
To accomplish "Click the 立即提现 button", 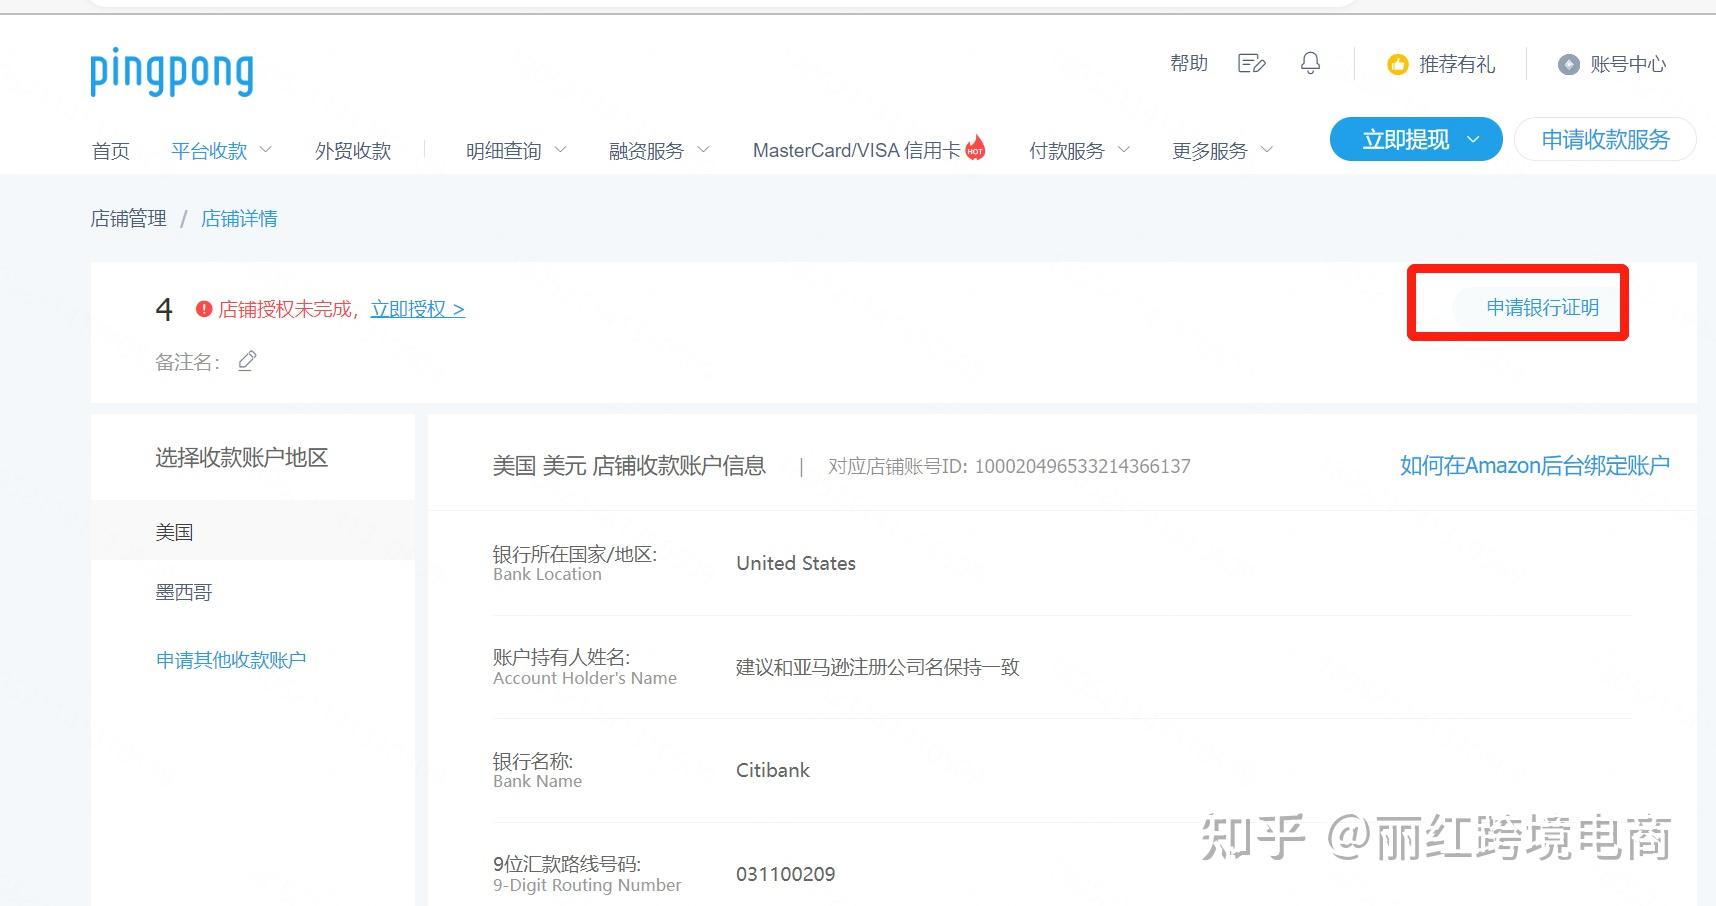I will pyautogui.click(x=1416, y=139).
